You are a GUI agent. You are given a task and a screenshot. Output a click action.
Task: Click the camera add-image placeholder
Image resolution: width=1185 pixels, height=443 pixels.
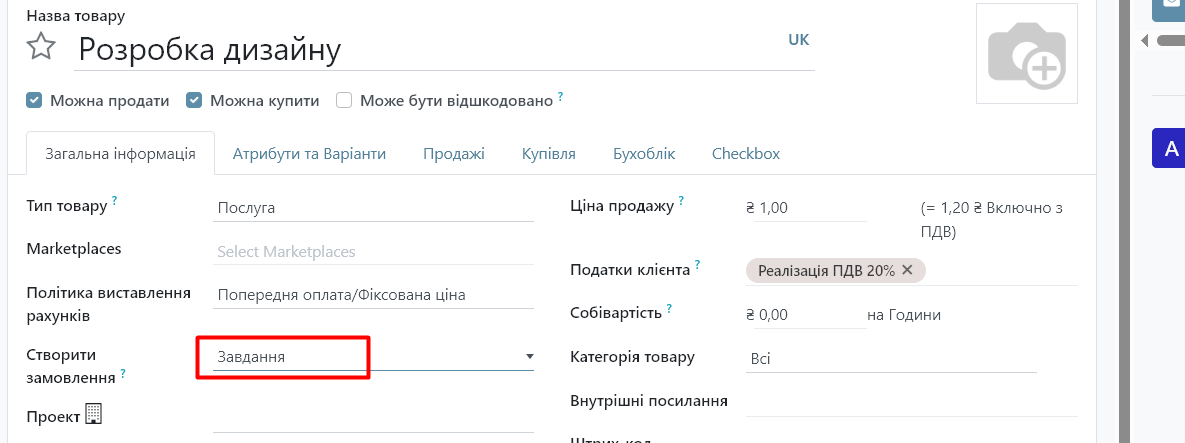click(1026, 53)
